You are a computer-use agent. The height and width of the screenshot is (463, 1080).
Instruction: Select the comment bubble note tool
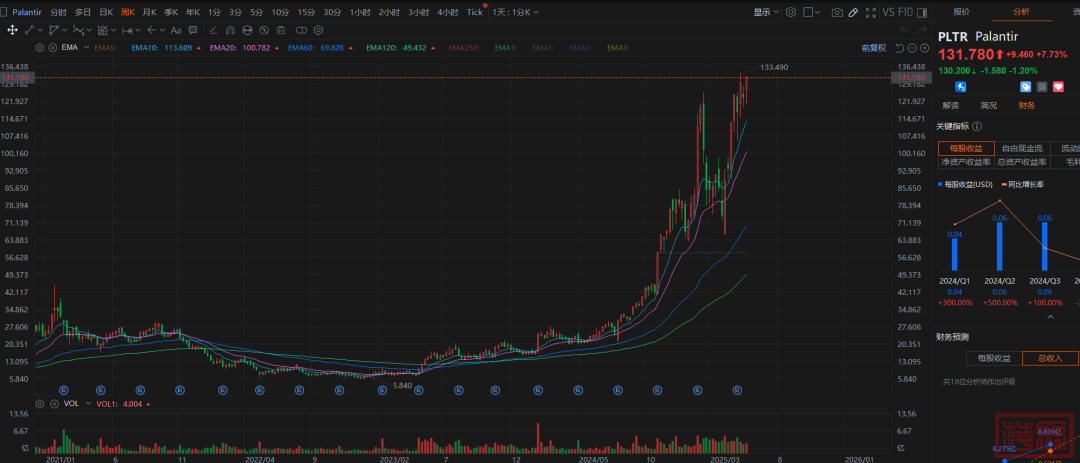coord(193,30)
